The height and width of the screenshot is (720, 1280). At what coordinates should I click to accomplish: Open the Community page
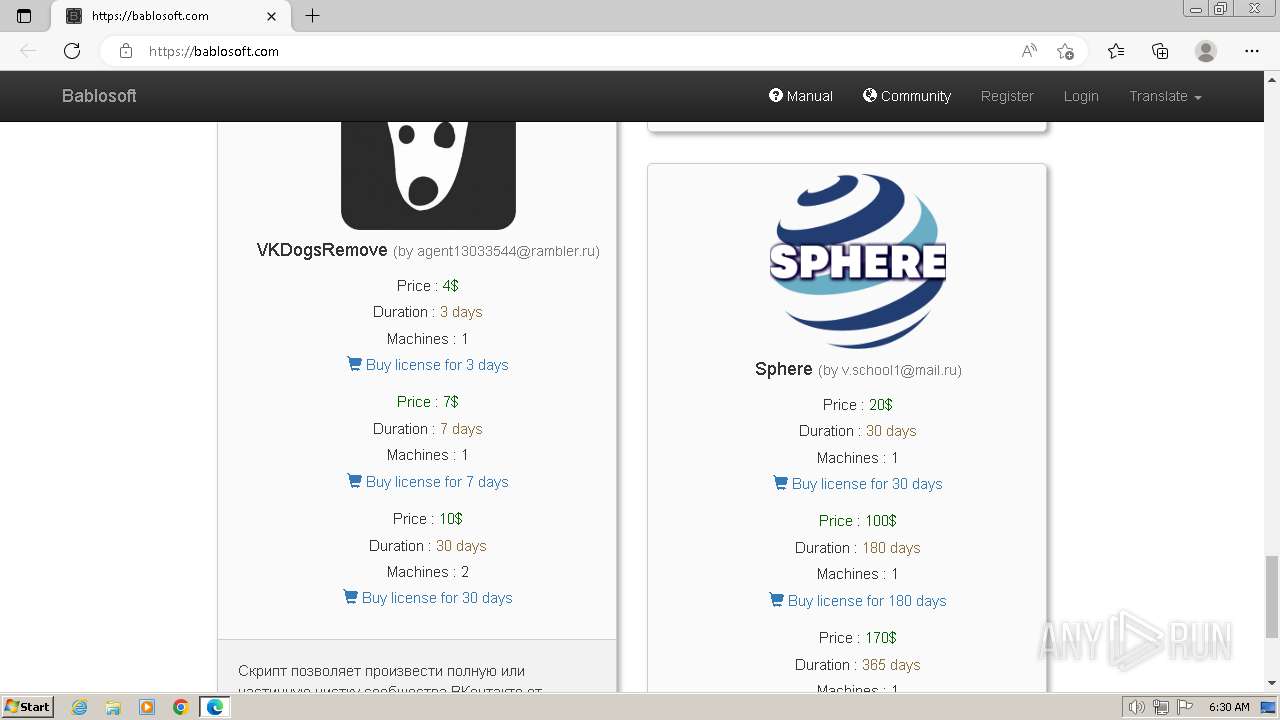[907, 96]
